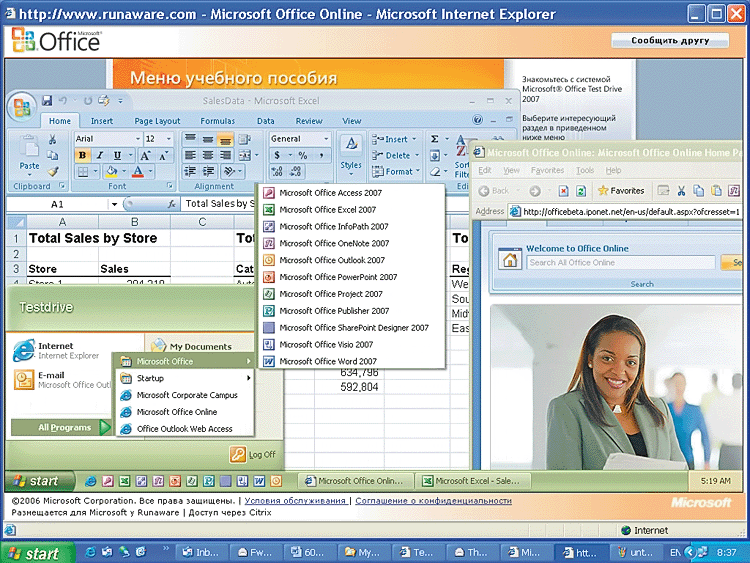This screenshot has height=563, width=750.
Task: Open the Соглашение о конфиденциальности link
Action: click(433, 501)
